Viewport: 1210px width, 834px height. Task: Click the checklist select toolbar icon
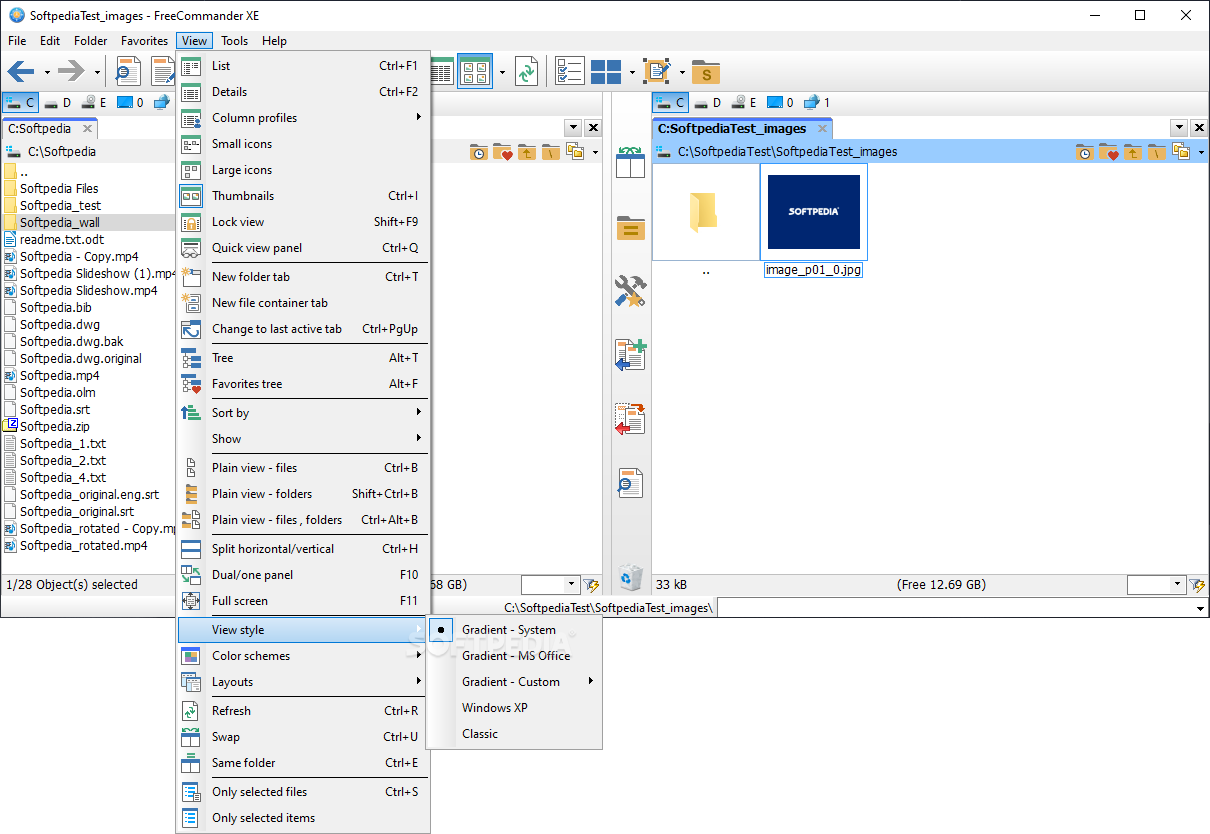(x=569, y=72)
